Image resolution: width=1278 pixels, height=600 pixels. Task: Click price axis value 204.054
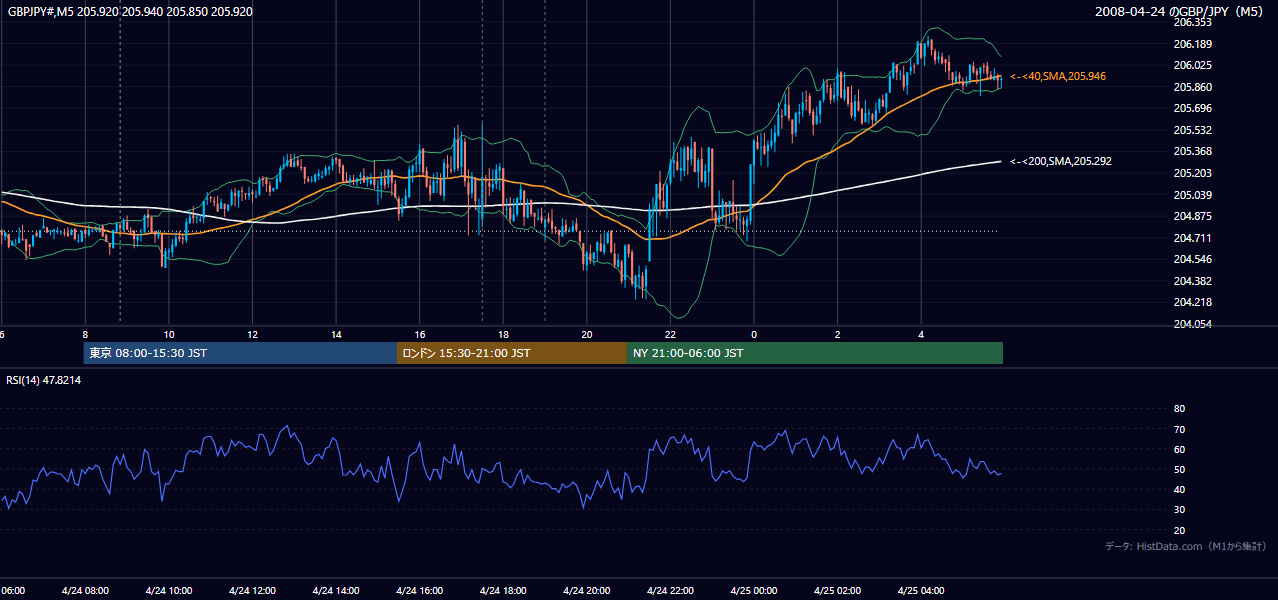pos(1192,324)
